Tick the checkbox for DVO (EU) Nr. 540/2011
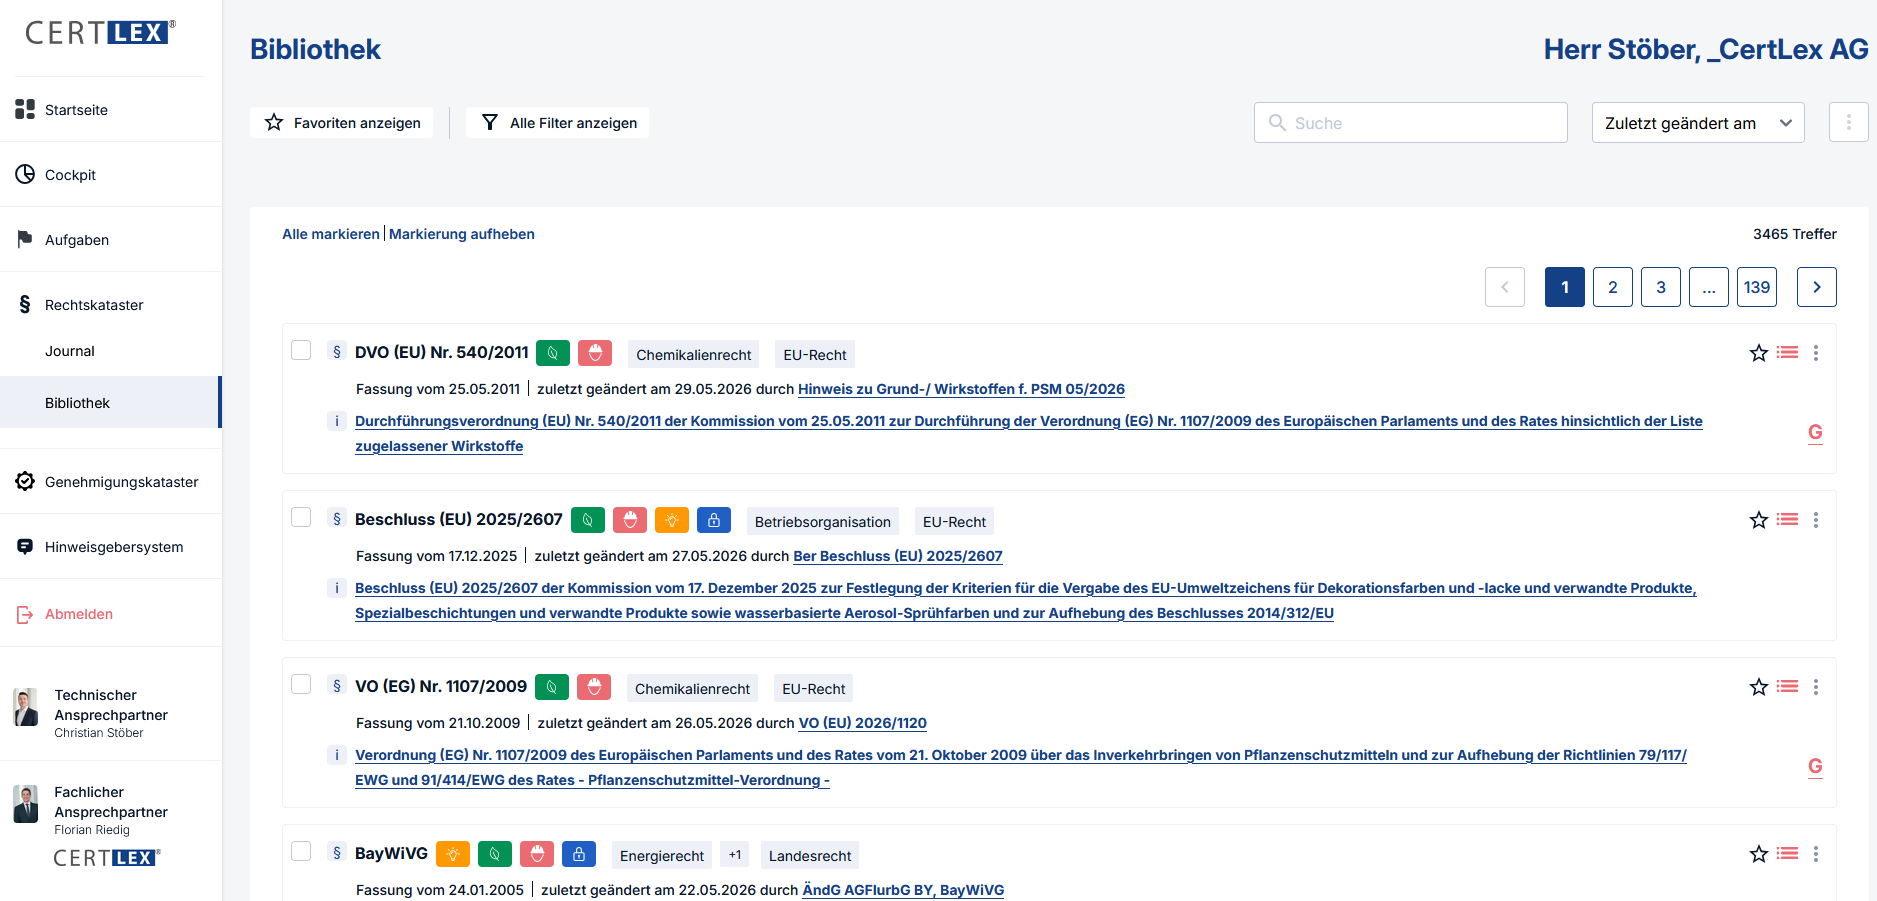Screen dimensions: 1877x901 point(301,350)
